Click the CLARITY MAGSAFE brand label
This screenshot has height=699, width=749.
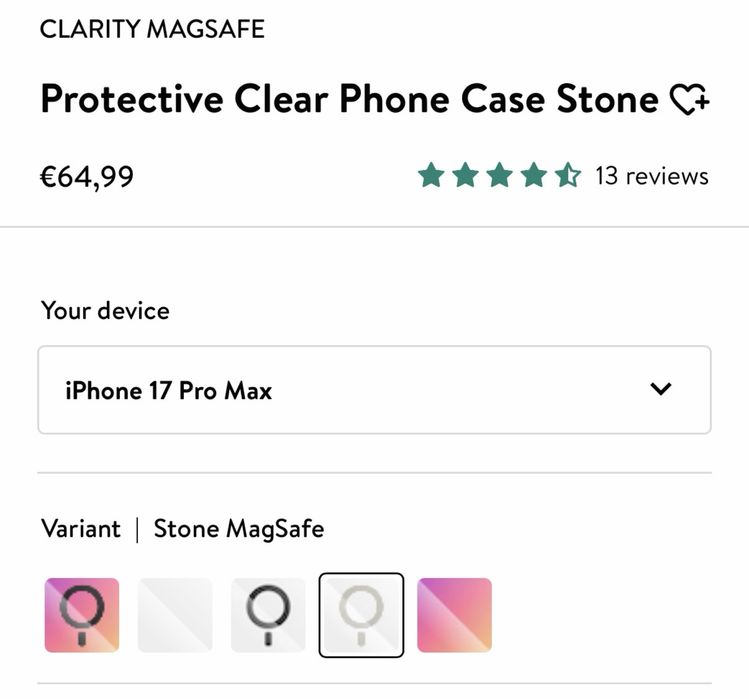(x=152, y=29)
